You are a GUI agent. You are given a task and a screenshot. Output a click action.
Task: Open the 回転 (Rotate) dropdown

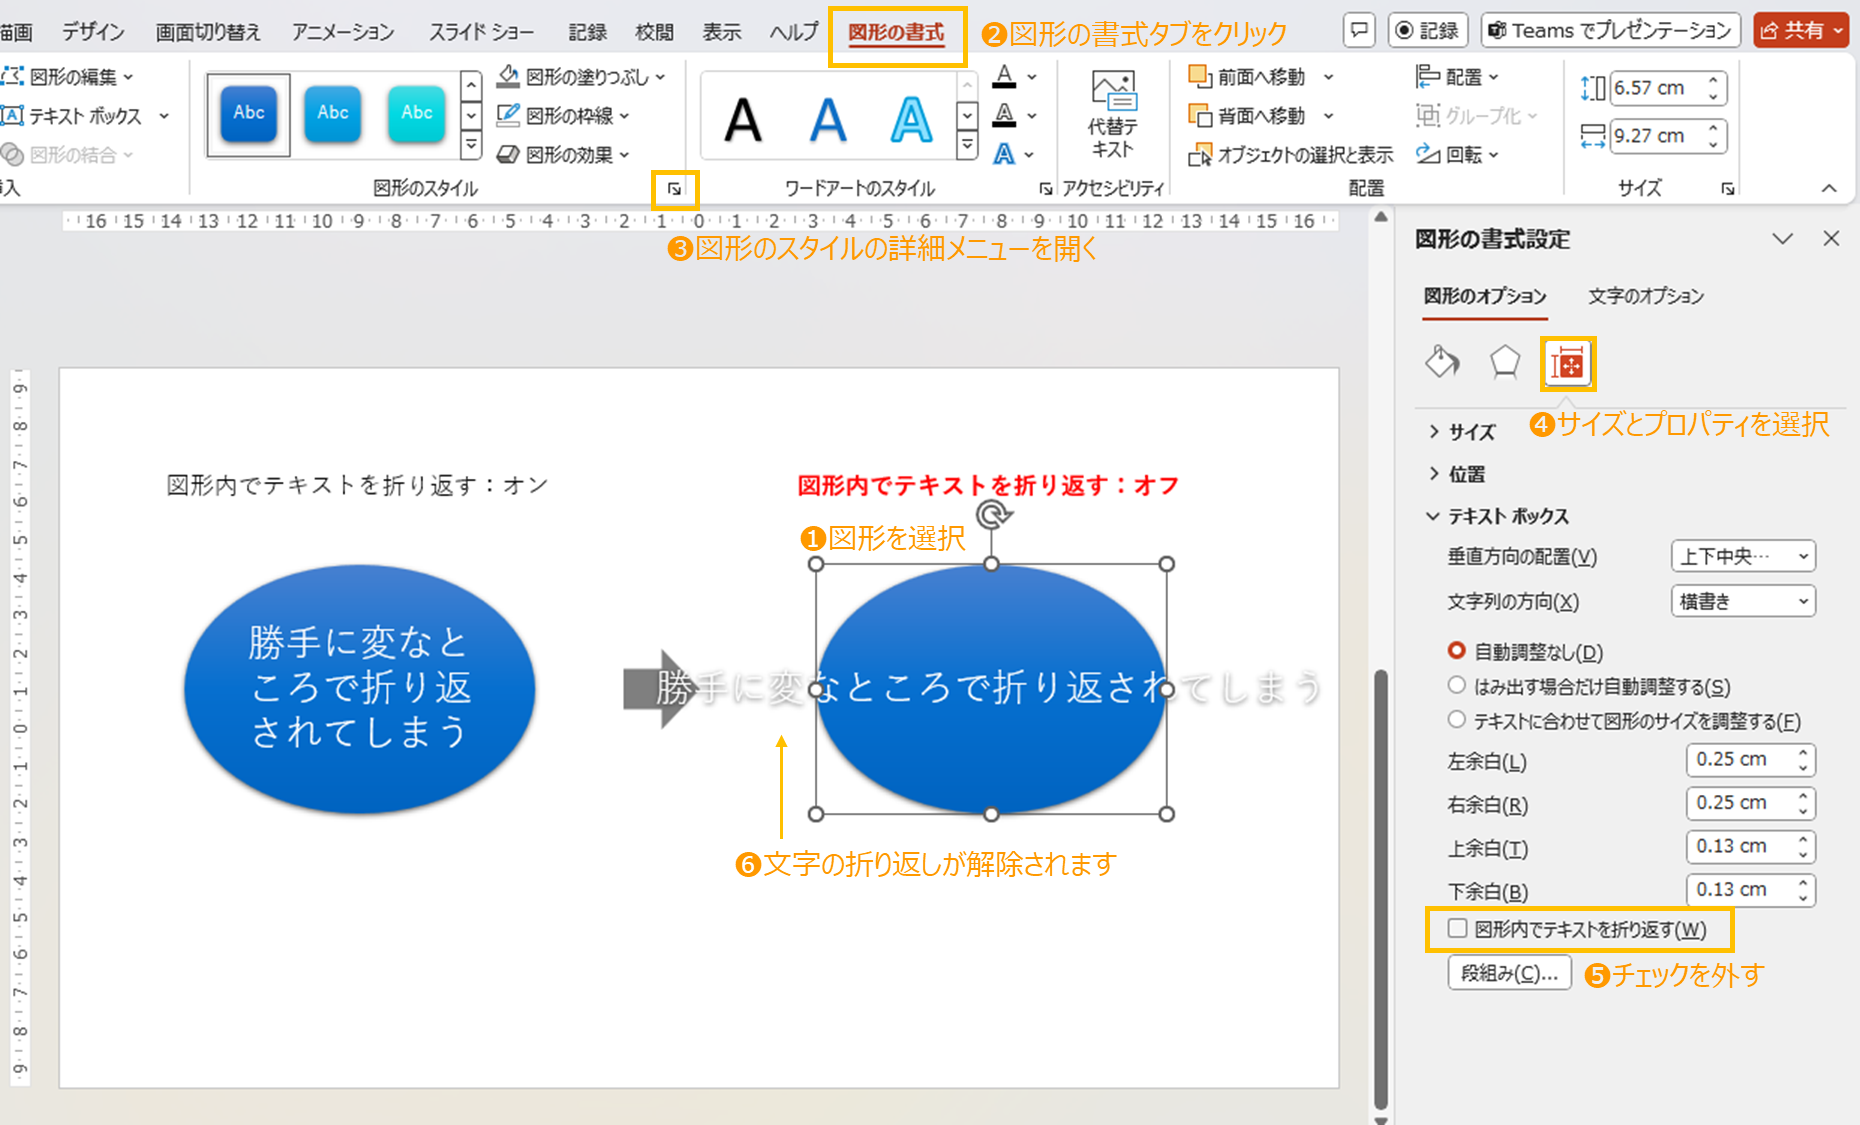click(x=1458, y=155)
